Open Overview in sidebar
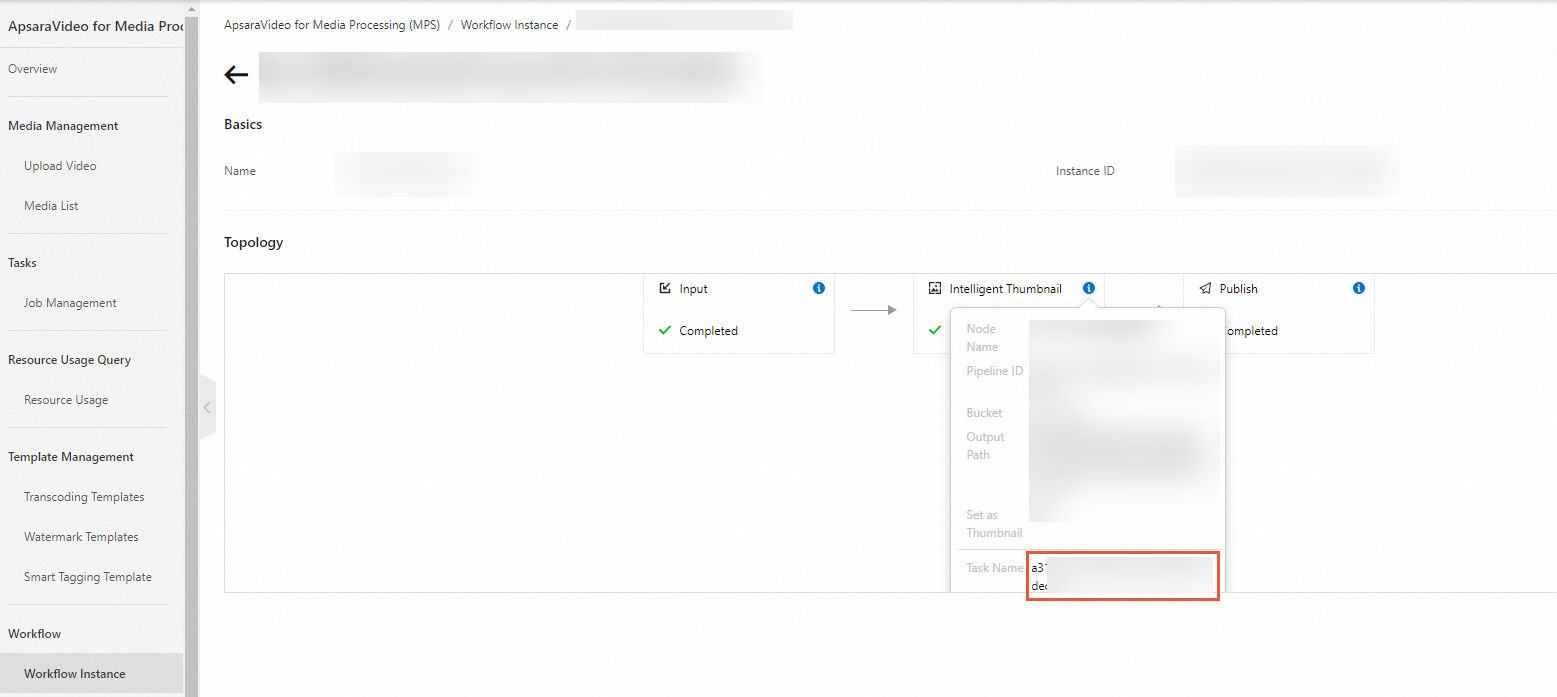 [x=33, y=69]
